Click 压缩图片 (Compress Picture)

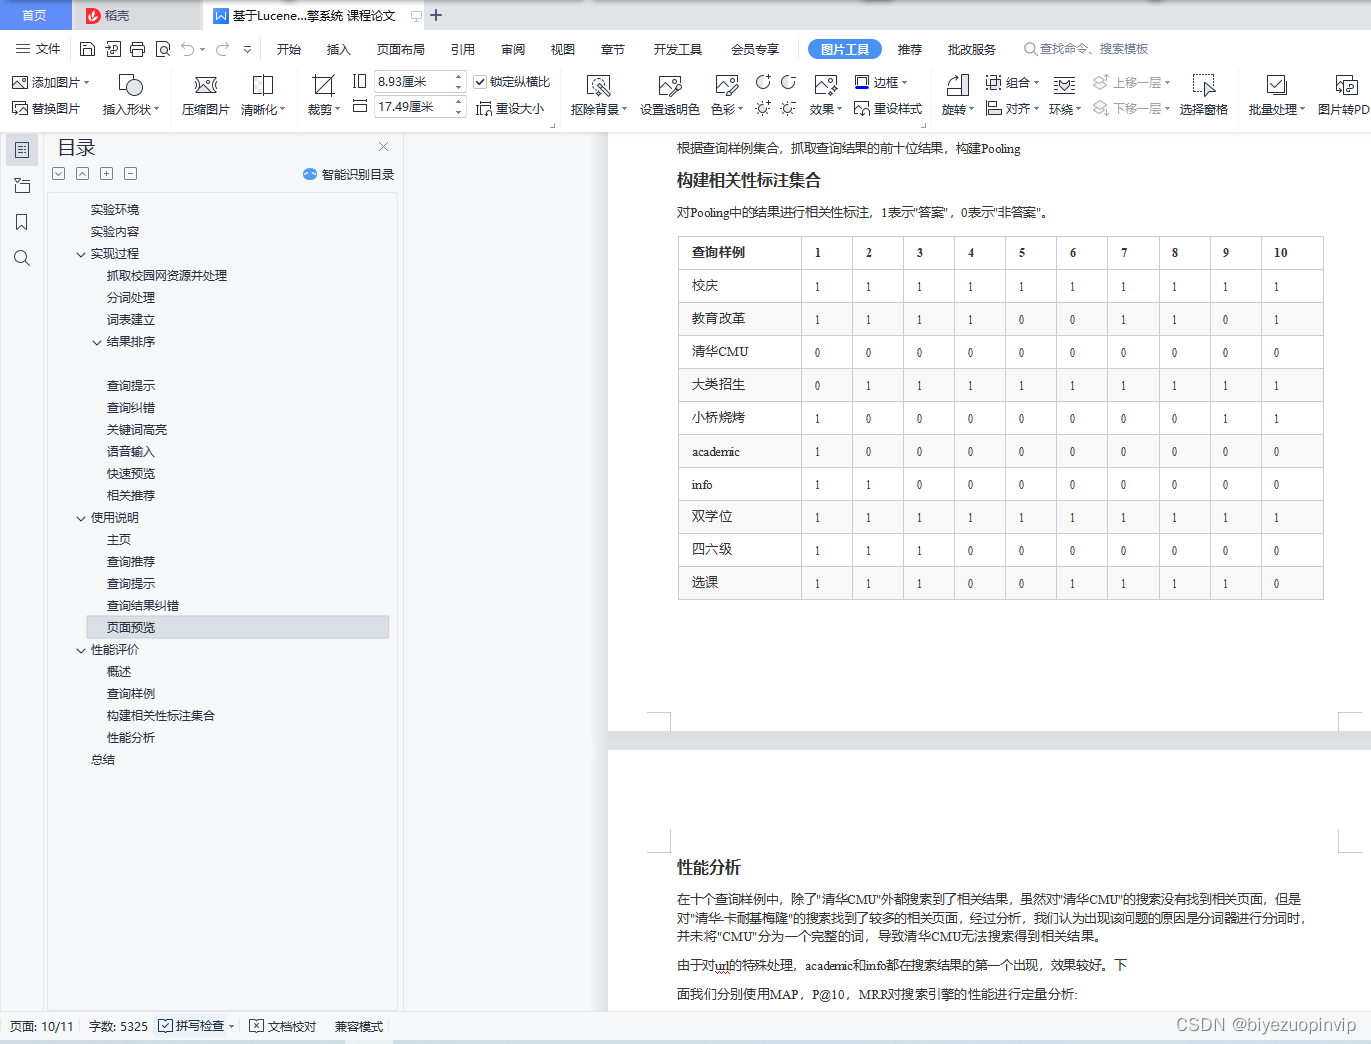coord(206,95)
